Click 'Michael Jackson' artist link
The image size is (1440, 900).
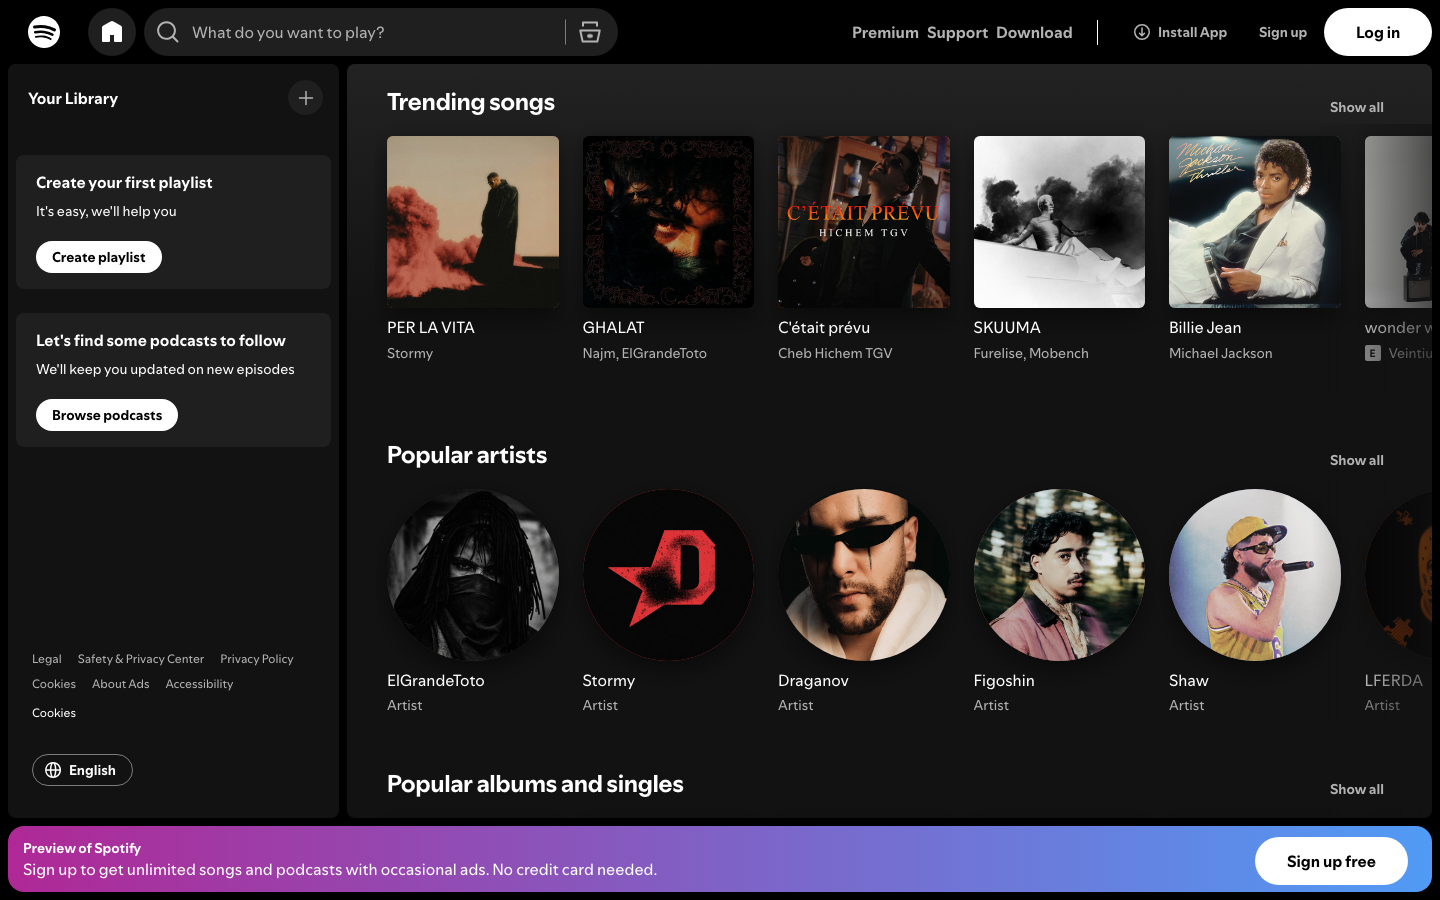tap(1221, 353)
